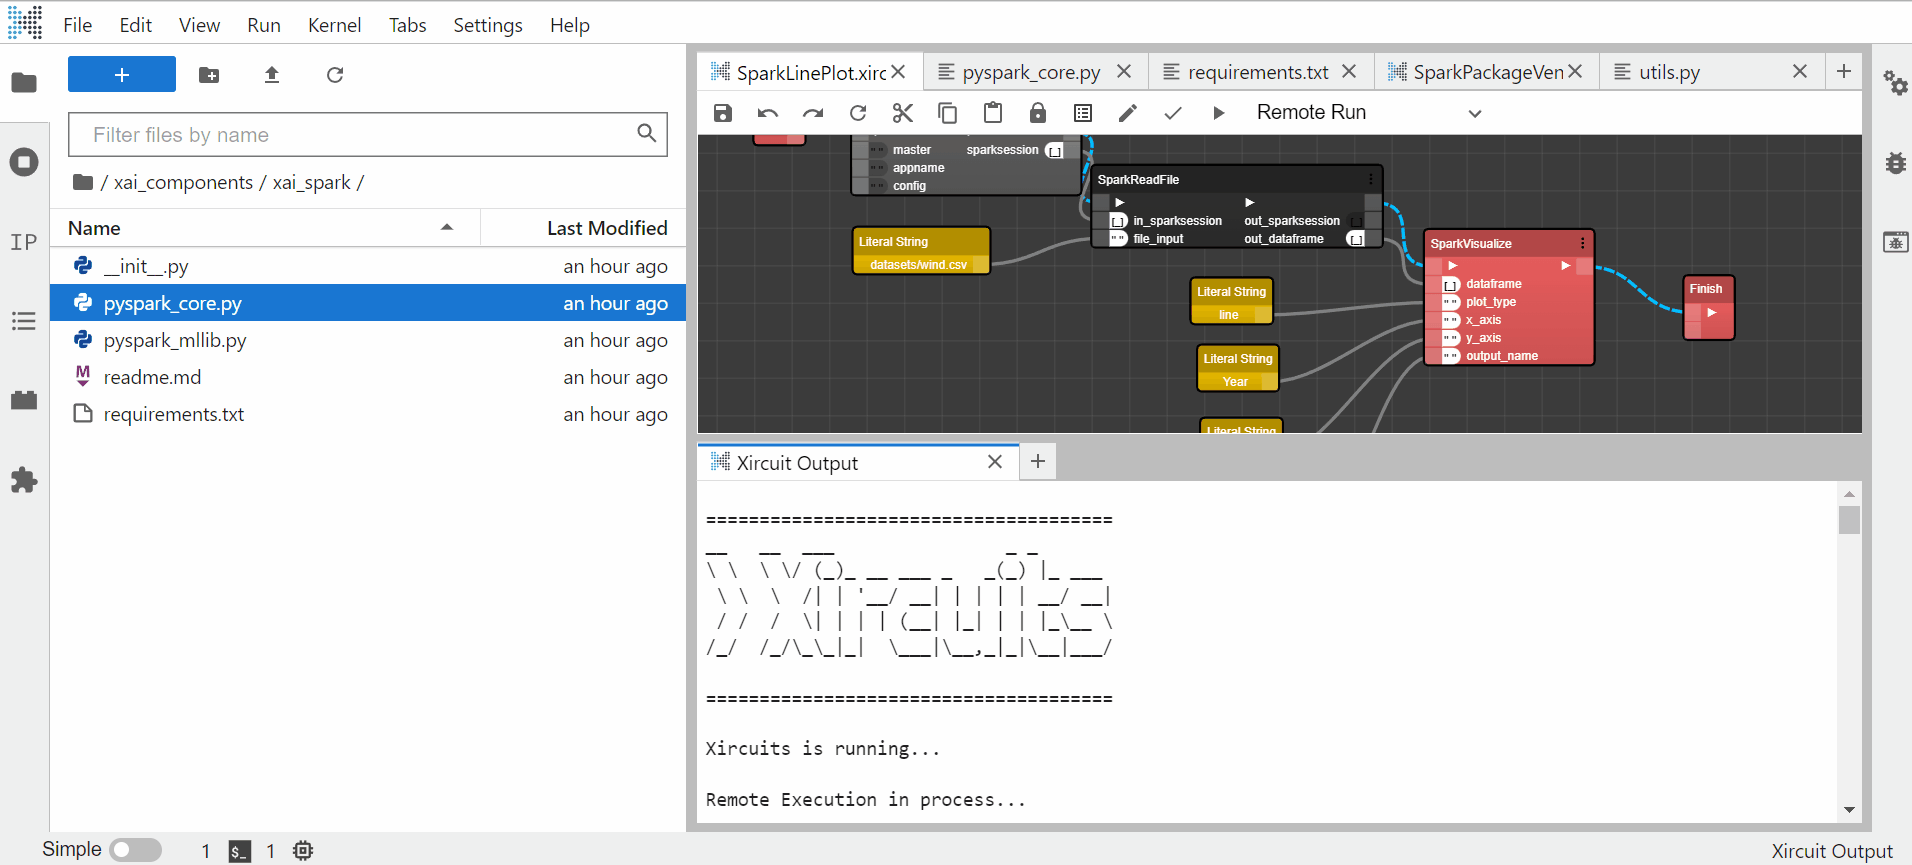Image resolution: width=1912 pixels, height=865 pixels.
Task: Click output panel scrollbar down arrow
Action: click(x=1849, y=810)
